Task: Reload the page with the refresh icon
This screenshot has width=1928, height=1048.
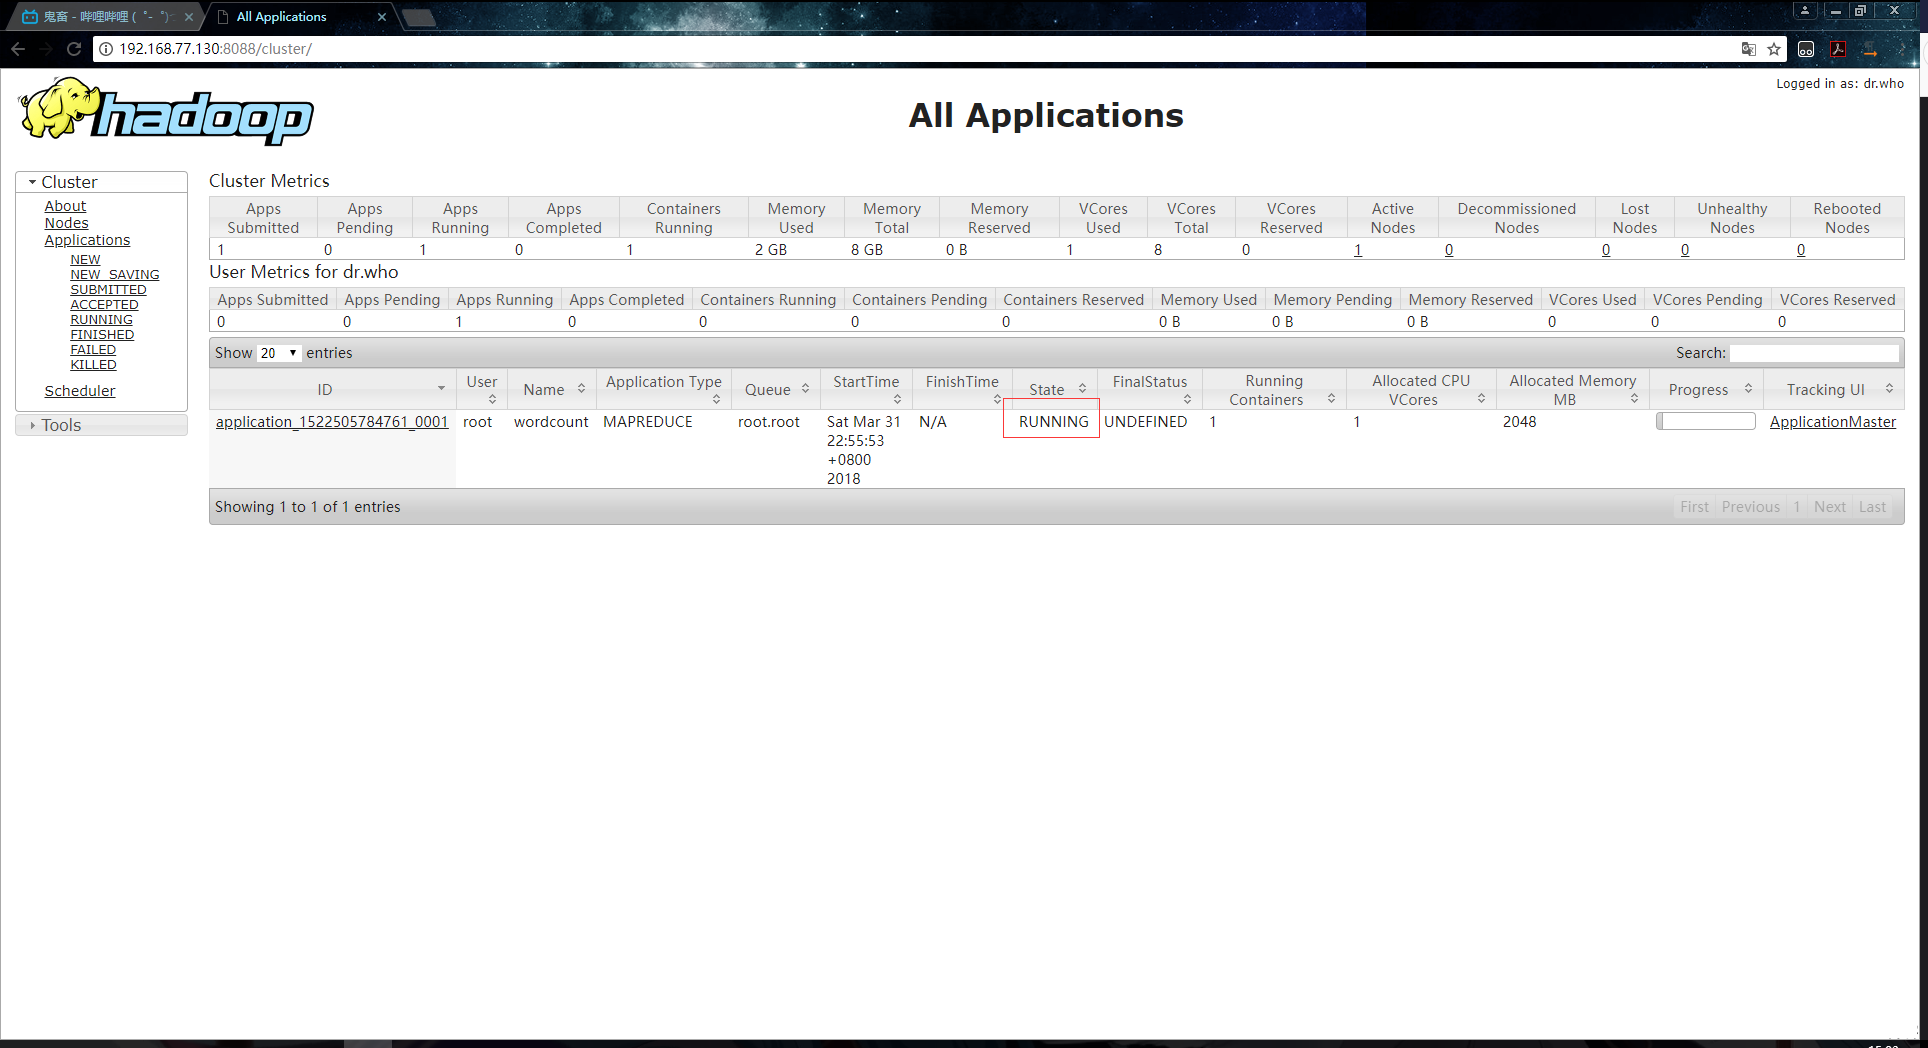Action: [74, 49]
